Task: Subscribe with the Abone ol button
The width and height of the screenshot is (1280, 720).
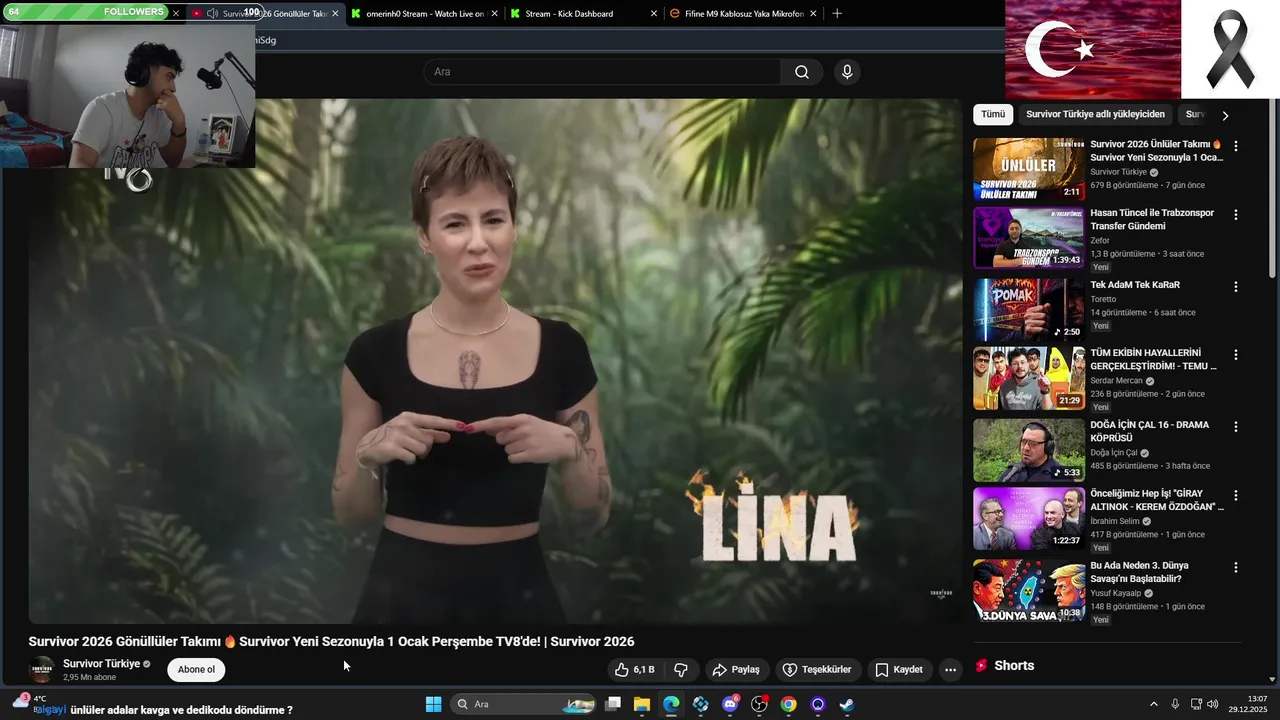Action: [x=196, y=670]
